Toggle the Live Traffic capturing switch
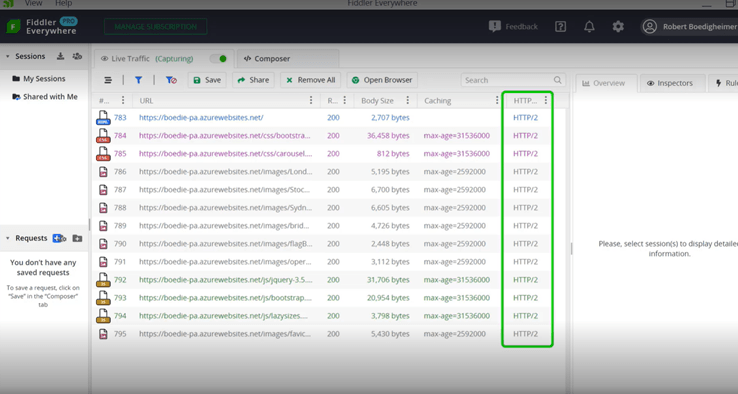Viewport: 738px width, 394px height. tap(218, 59)
